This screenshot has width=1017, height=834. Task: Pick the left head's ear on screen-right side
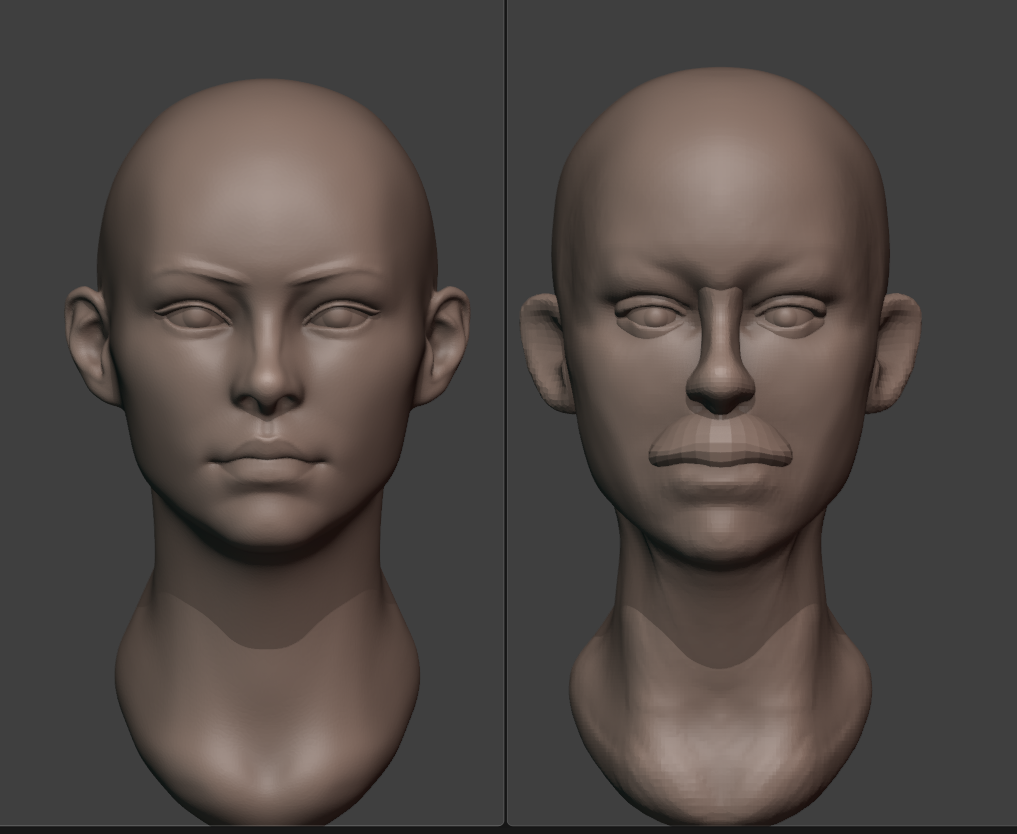click(x=444, y=345)
